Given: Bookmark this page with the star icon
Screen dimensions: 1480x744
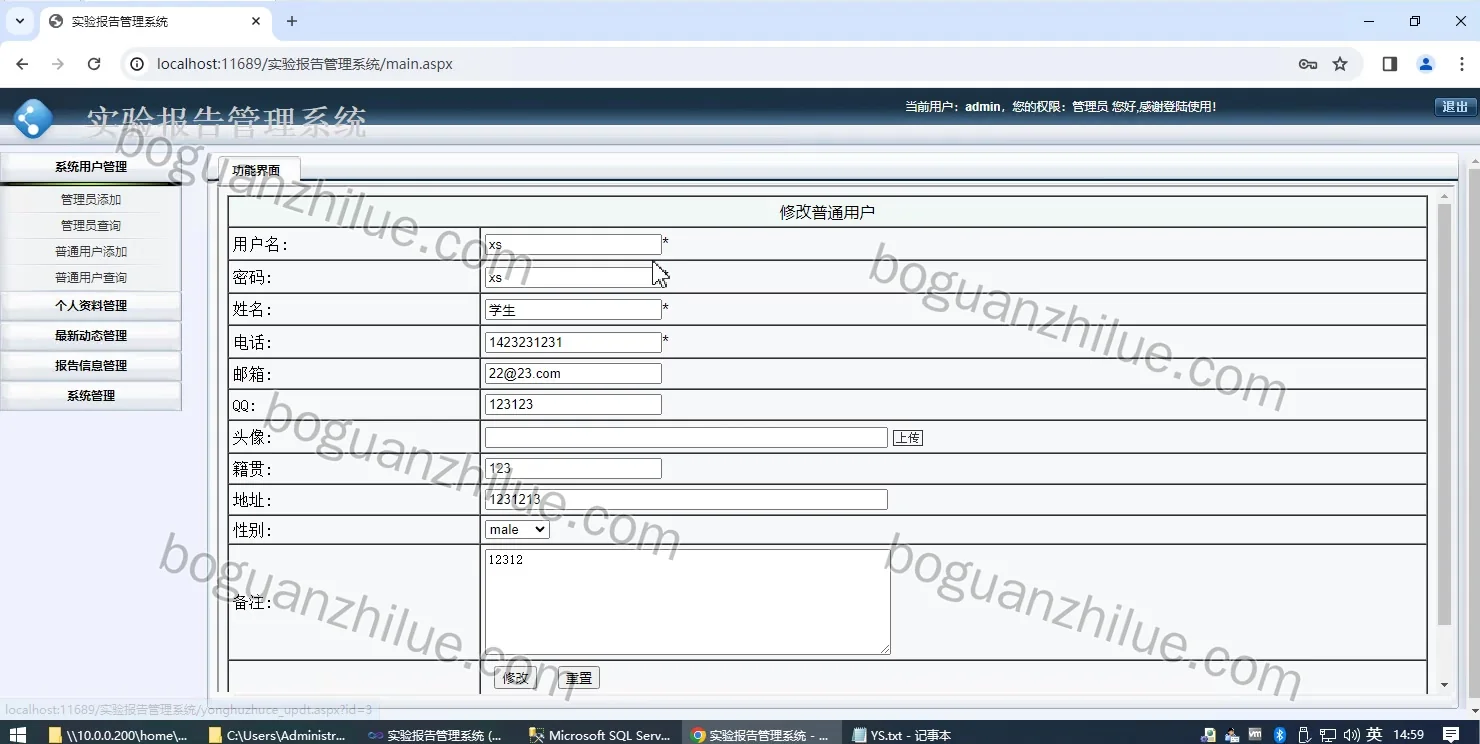Looking at the screenshot, I should [x=1340, y=64].
